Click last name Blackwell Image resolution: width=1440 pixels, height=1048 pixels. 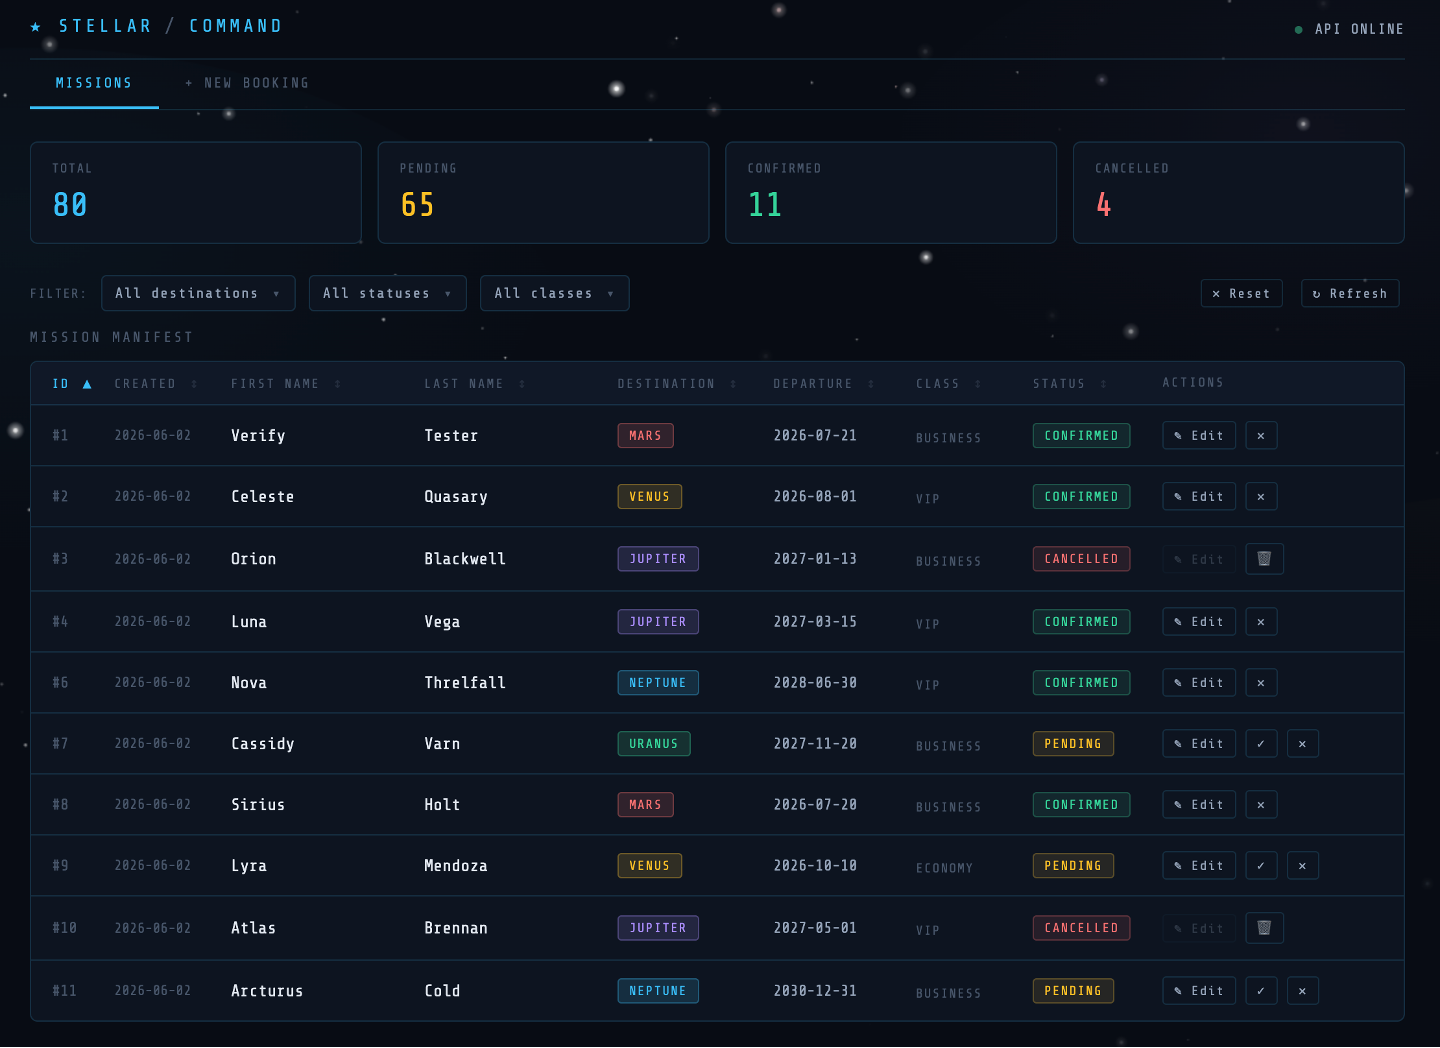click(x=465, y=559)
